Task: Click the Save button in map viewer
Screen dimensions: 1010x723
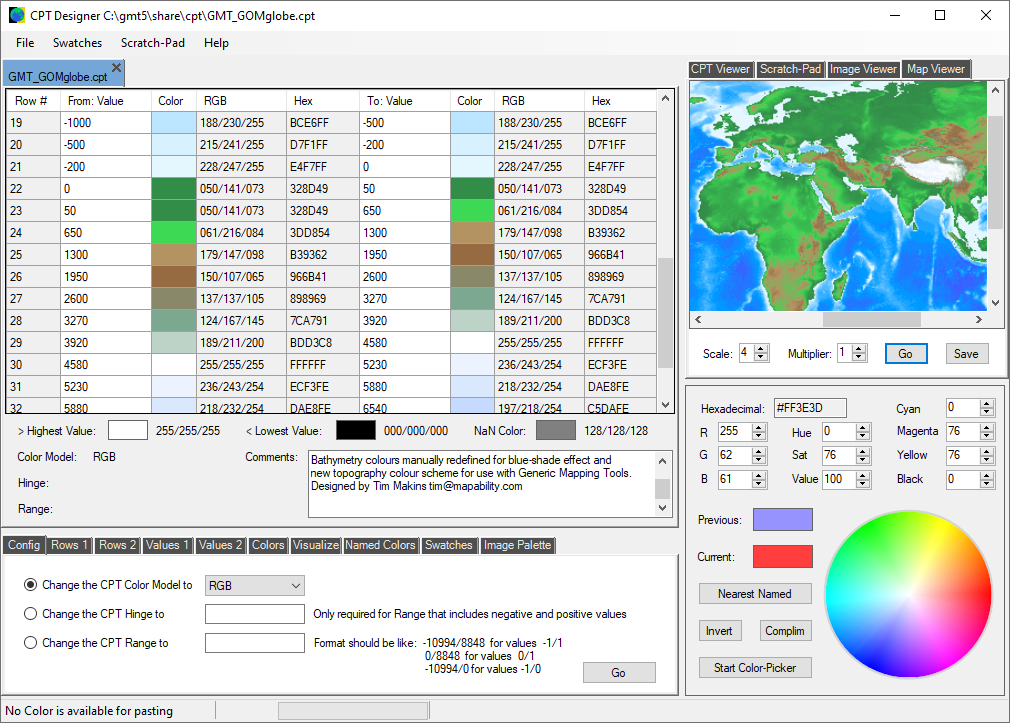Action: 966,354
